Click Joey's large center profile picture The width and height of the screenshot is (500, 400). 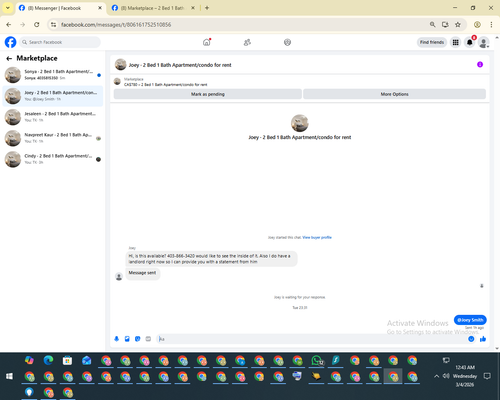tap(300, 123)
